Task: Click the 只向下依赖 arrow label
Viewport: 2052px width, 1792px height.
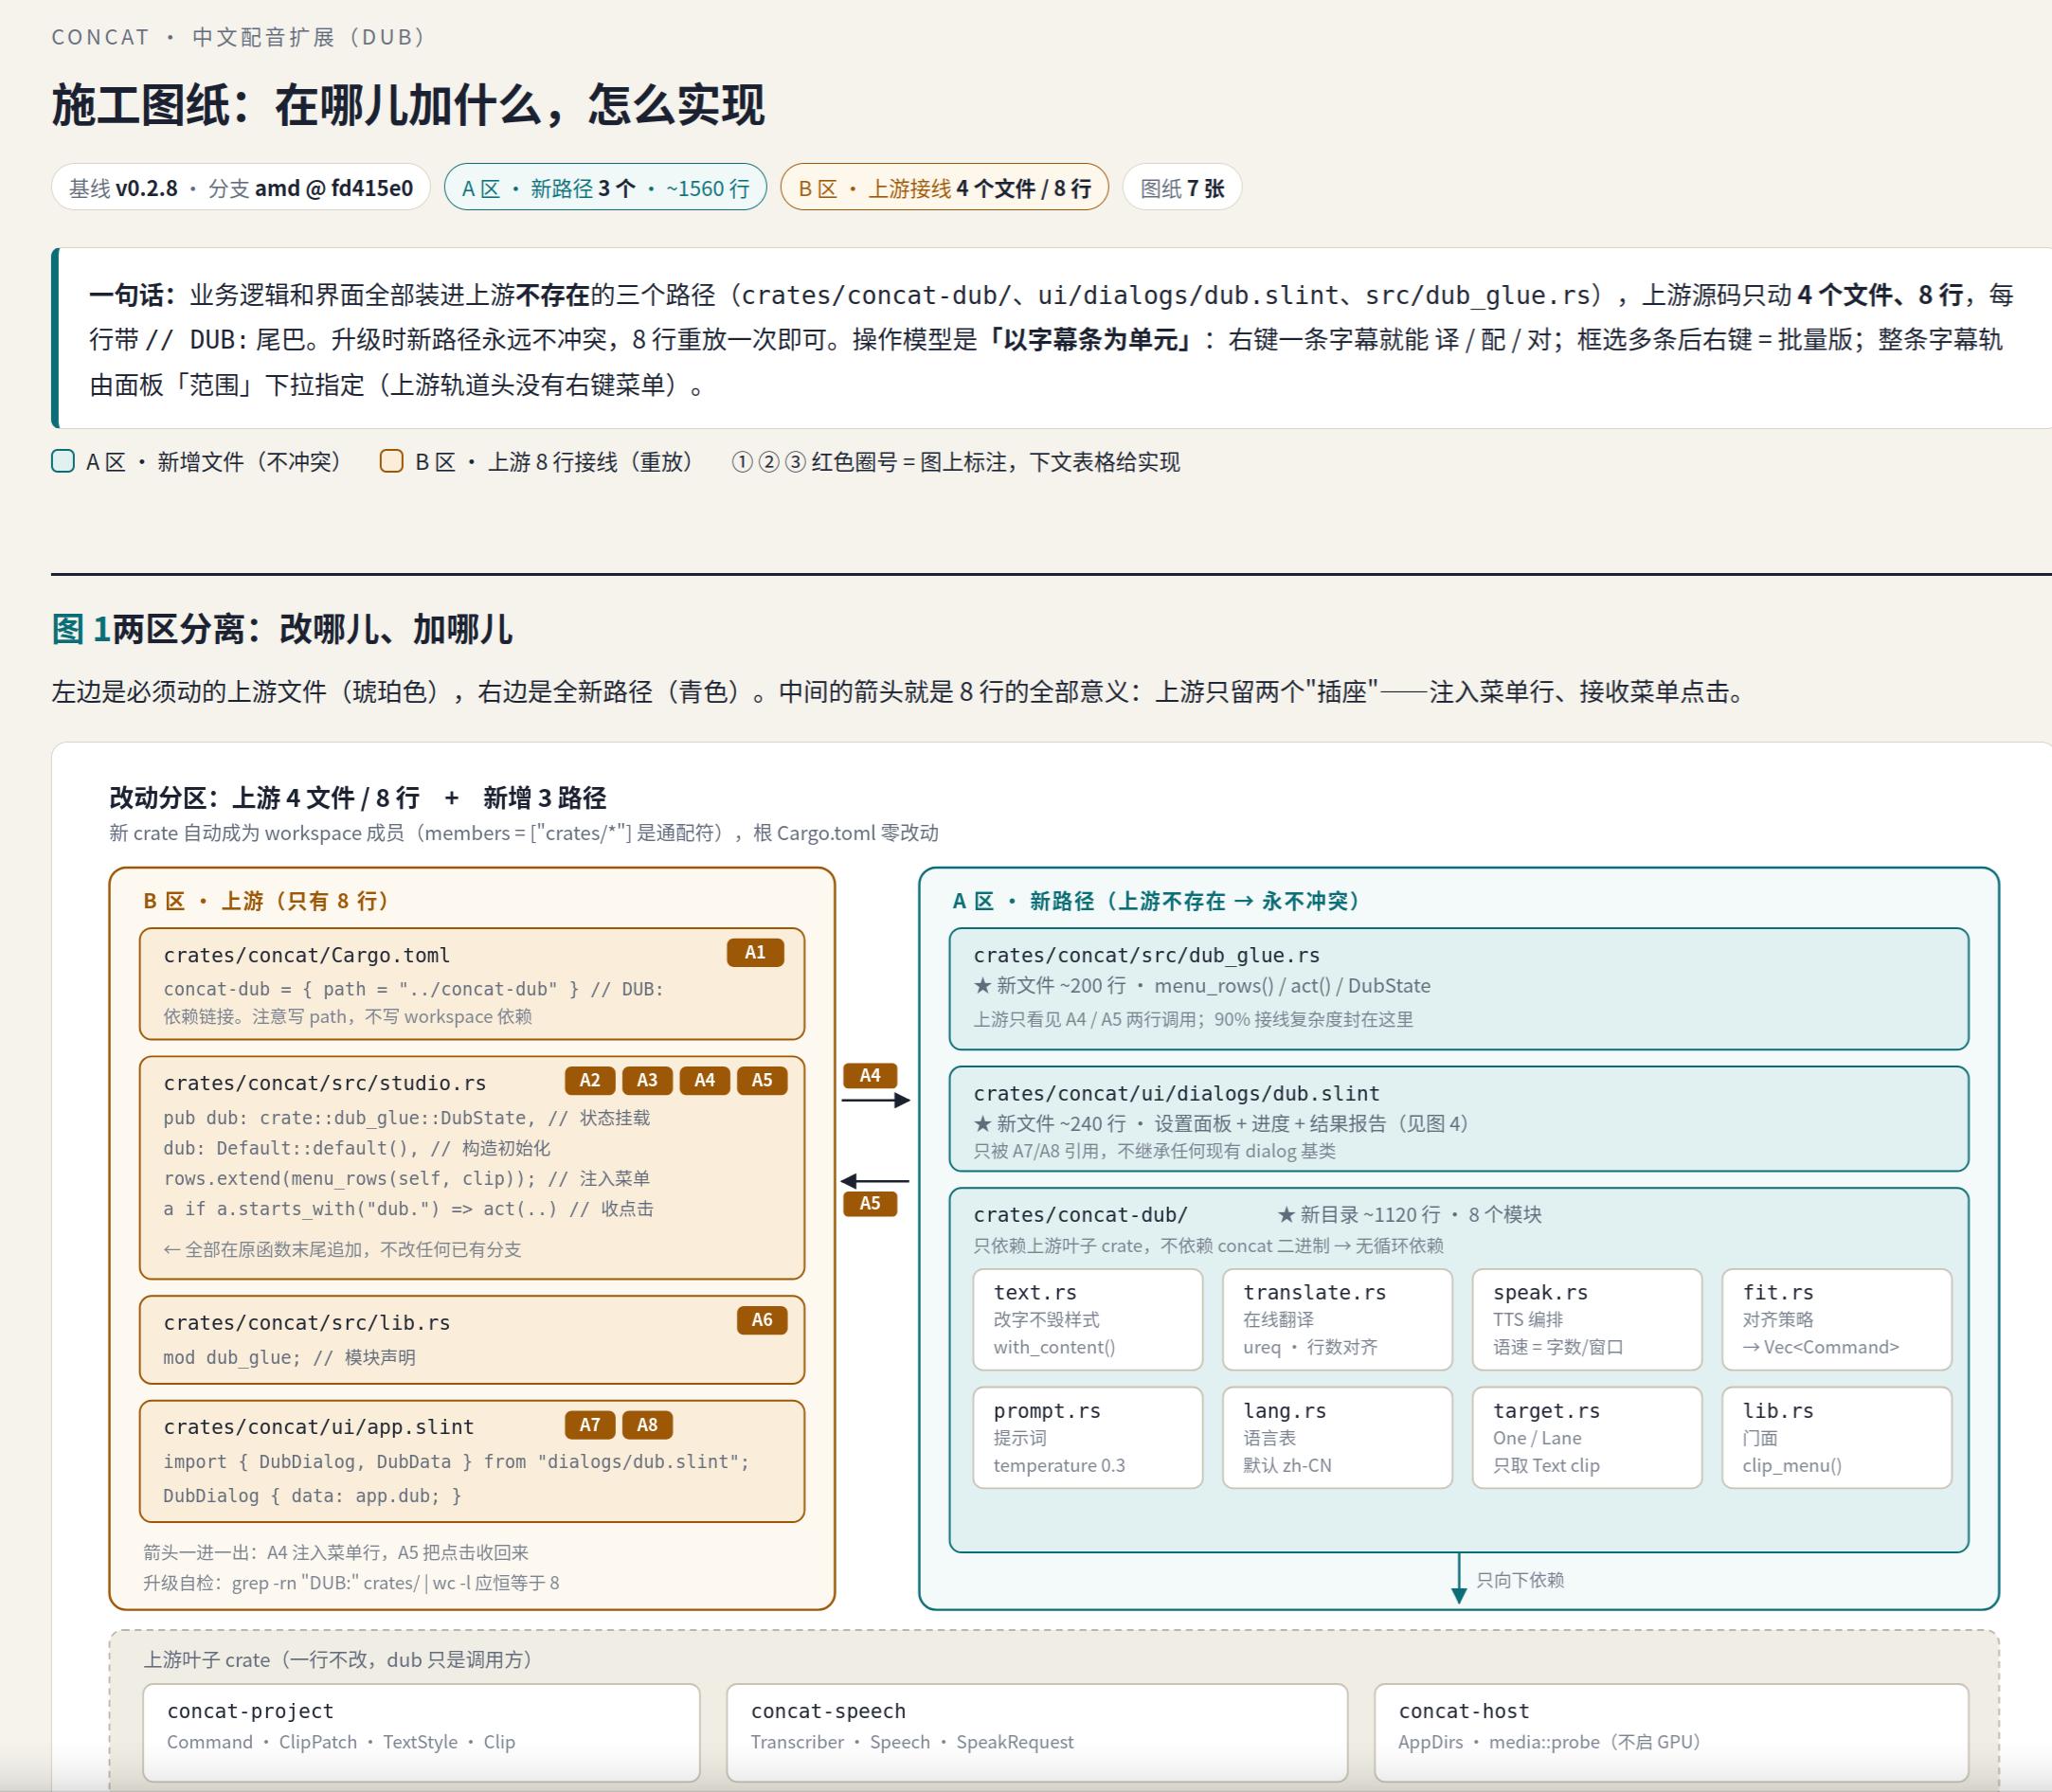Action: [x=1519, y=1580]
